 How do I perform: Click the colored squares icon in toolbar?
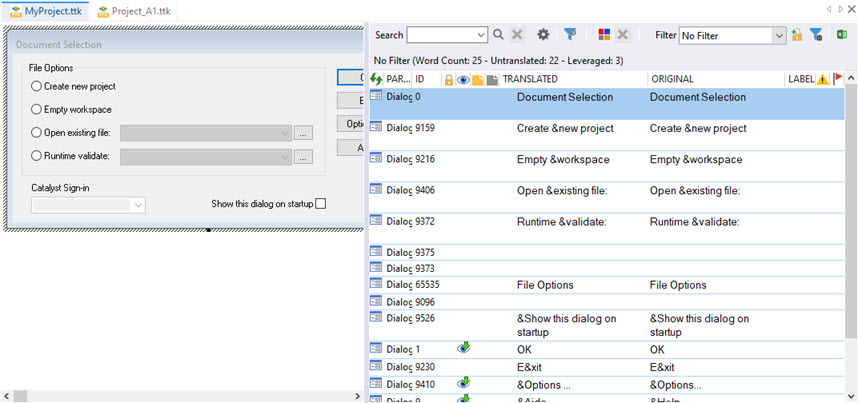[x=603, y=35]
